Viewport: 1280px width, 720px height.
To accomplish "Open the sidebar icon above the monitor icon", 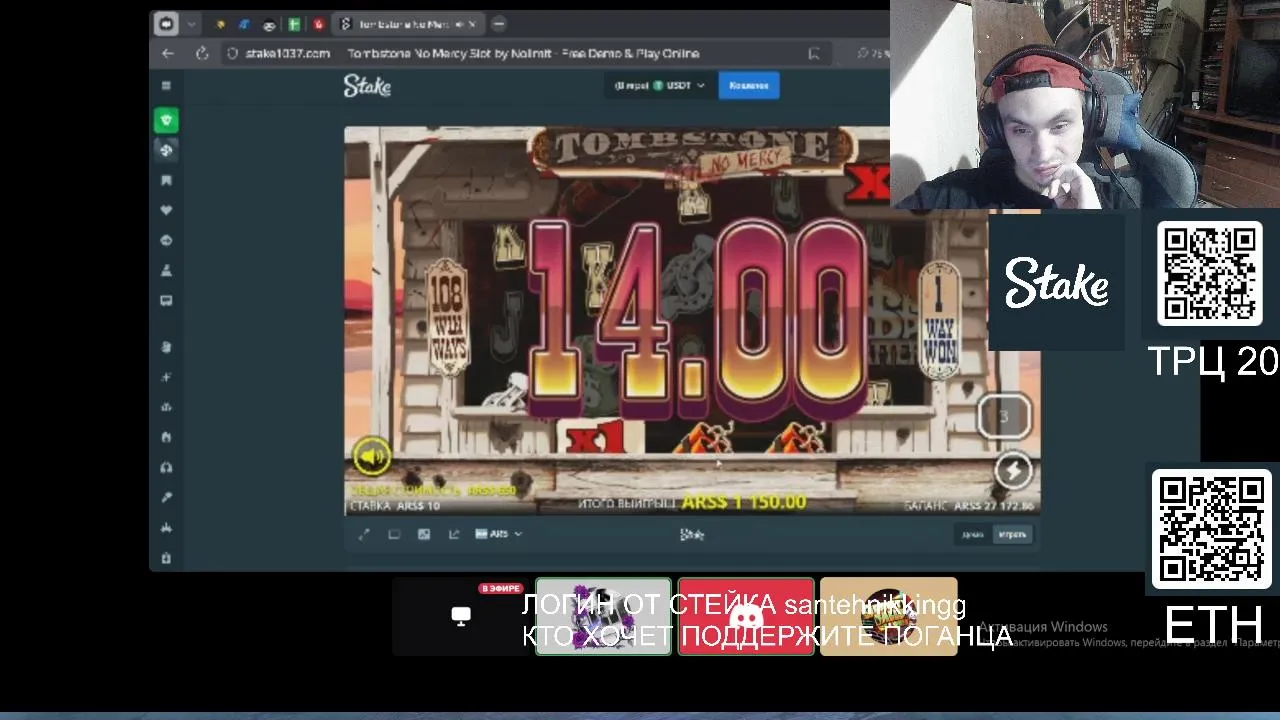I will (x=166, y=270).
